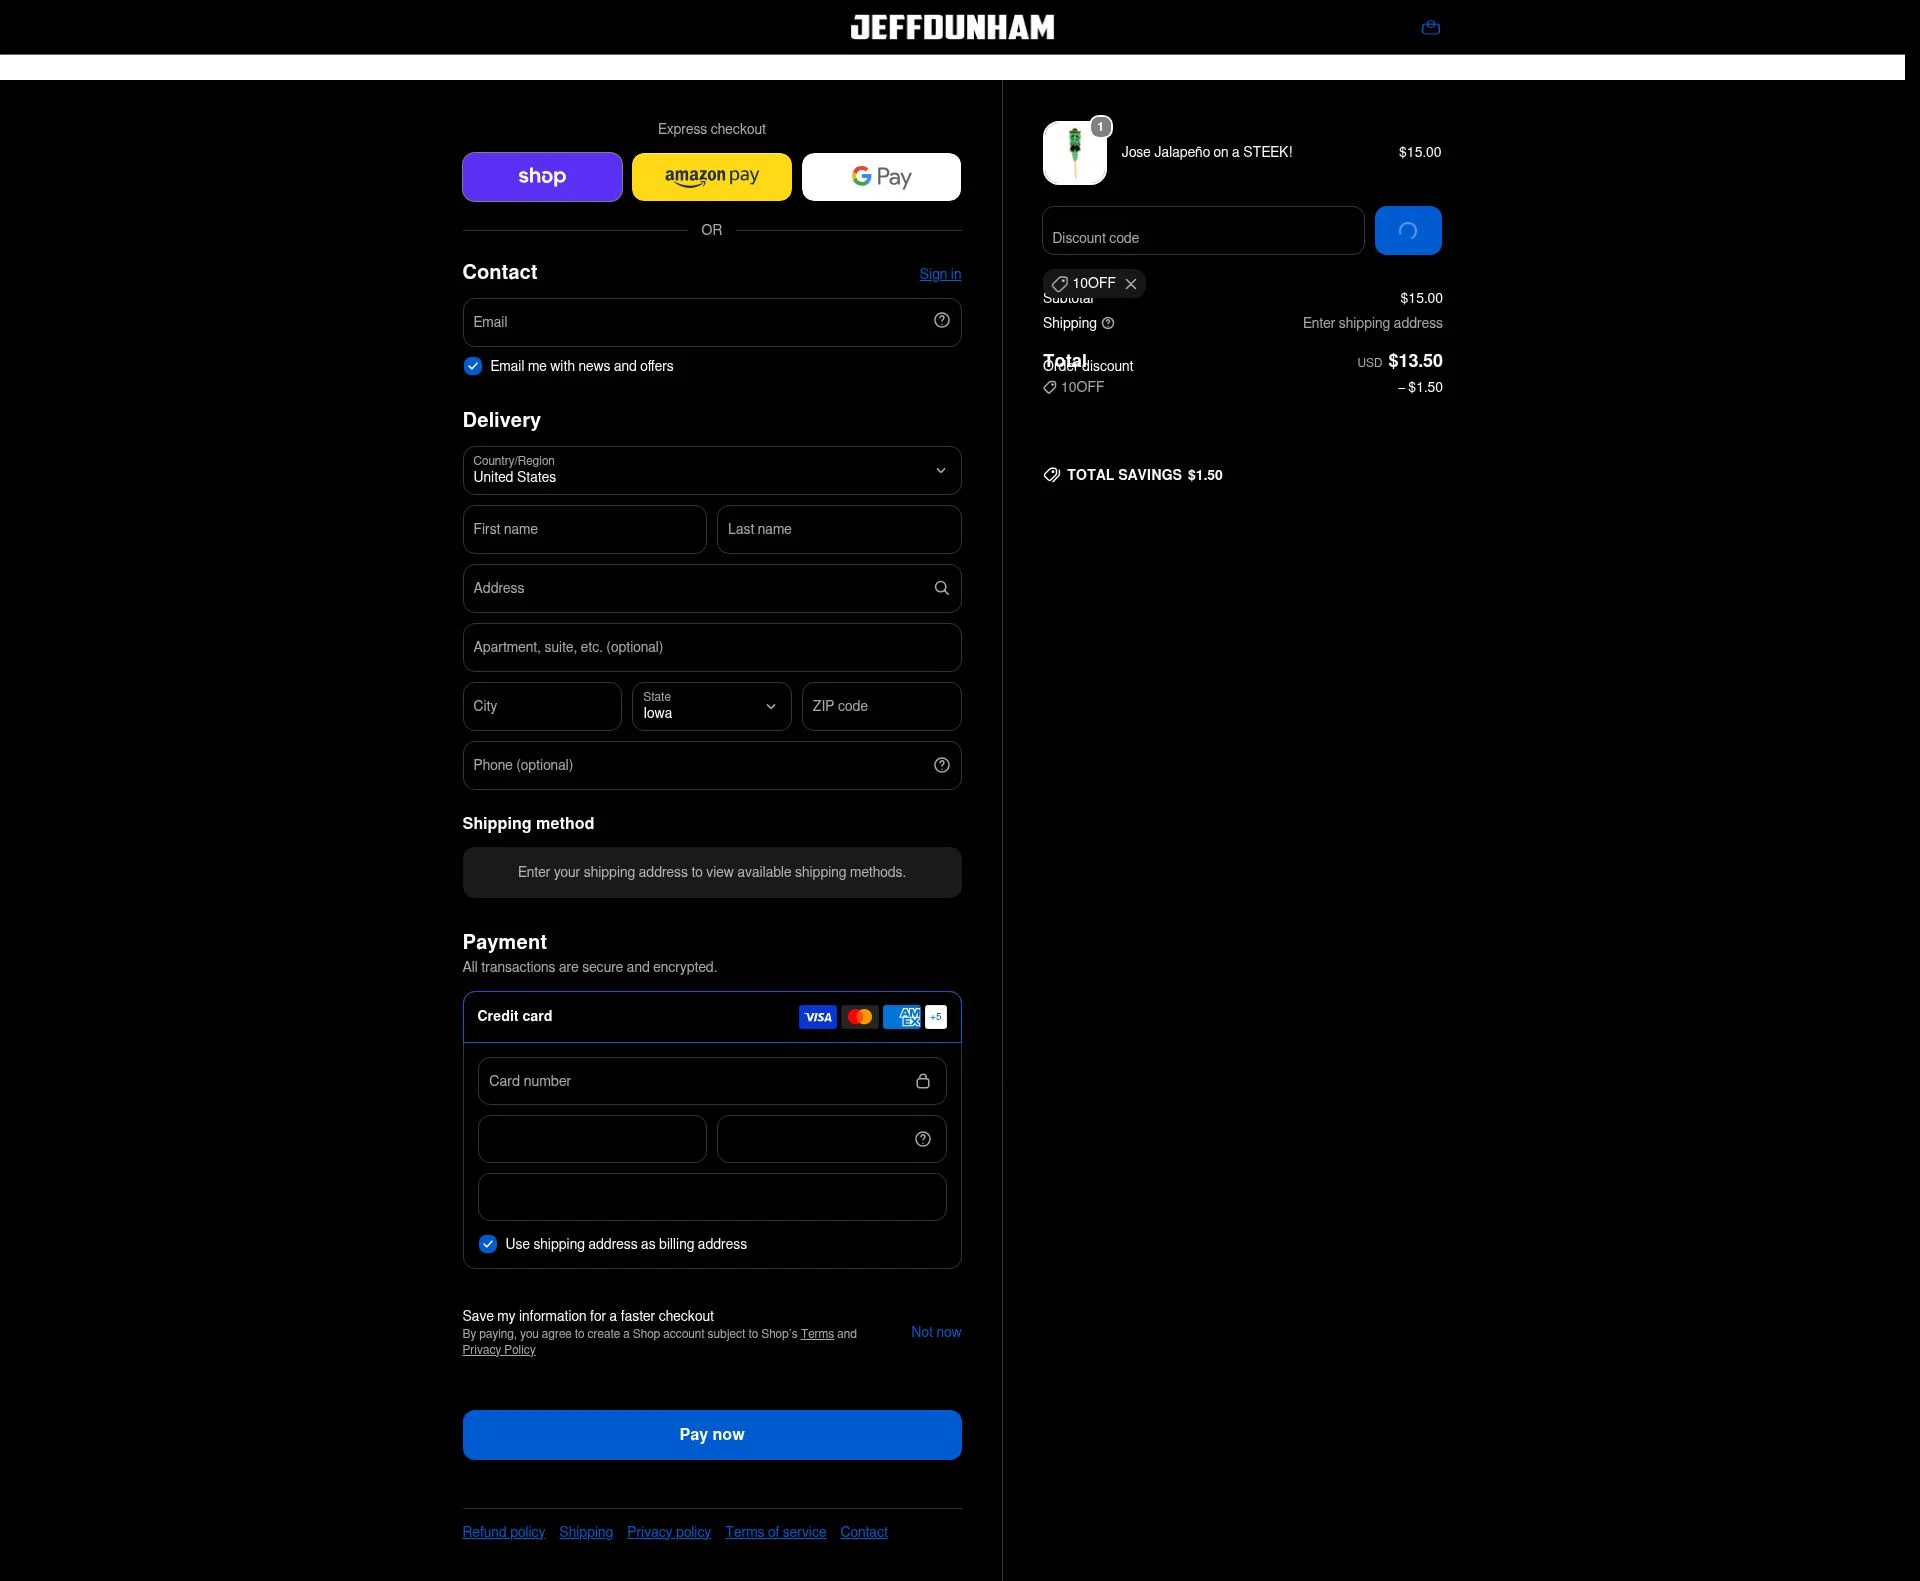1920x1581 pixels.
Task: Toggle use shipping address as billing address
Action: pyautogui.click(x=488, y=1244)
